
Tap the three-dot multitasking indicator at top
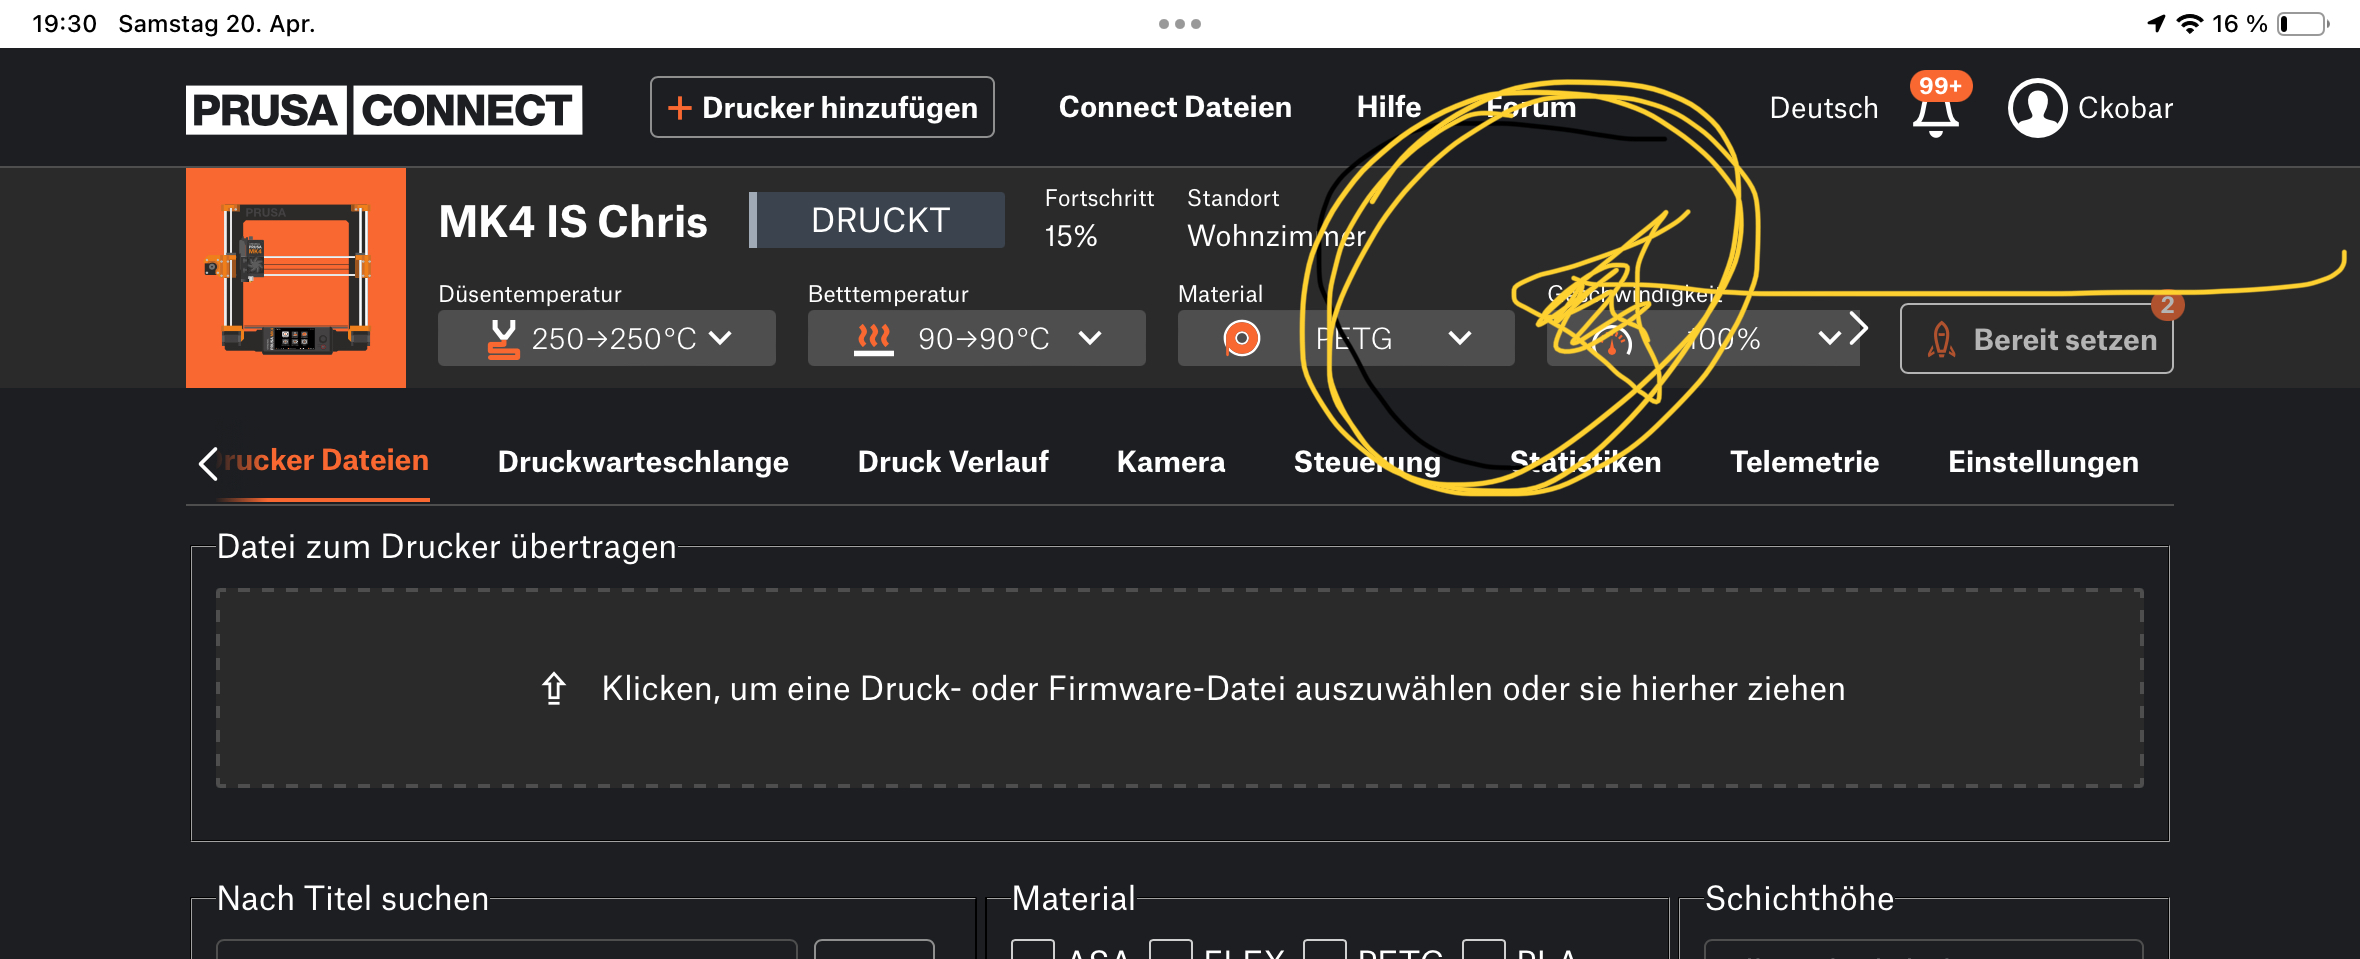[1180, 24]
